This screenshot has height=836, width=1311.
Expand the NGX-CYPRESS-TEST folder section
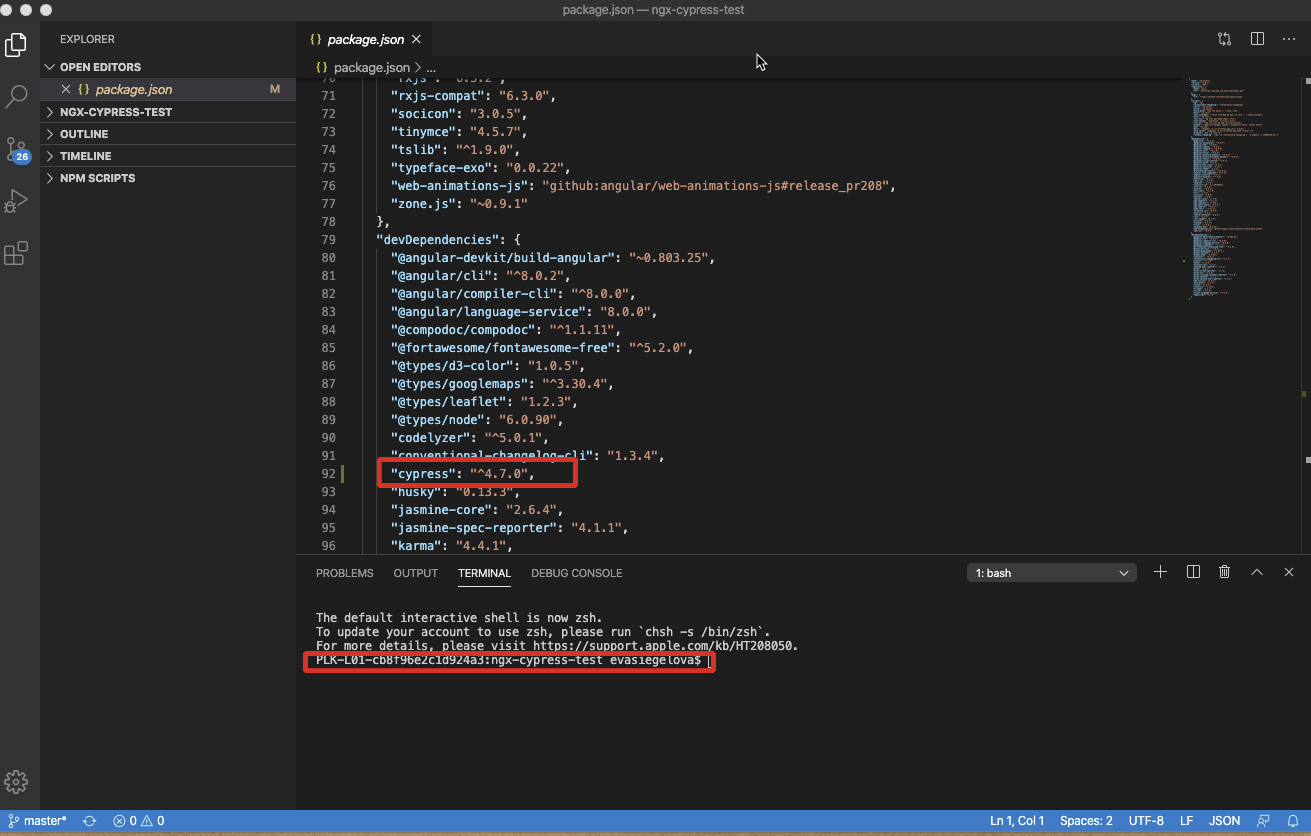(115, 112)
